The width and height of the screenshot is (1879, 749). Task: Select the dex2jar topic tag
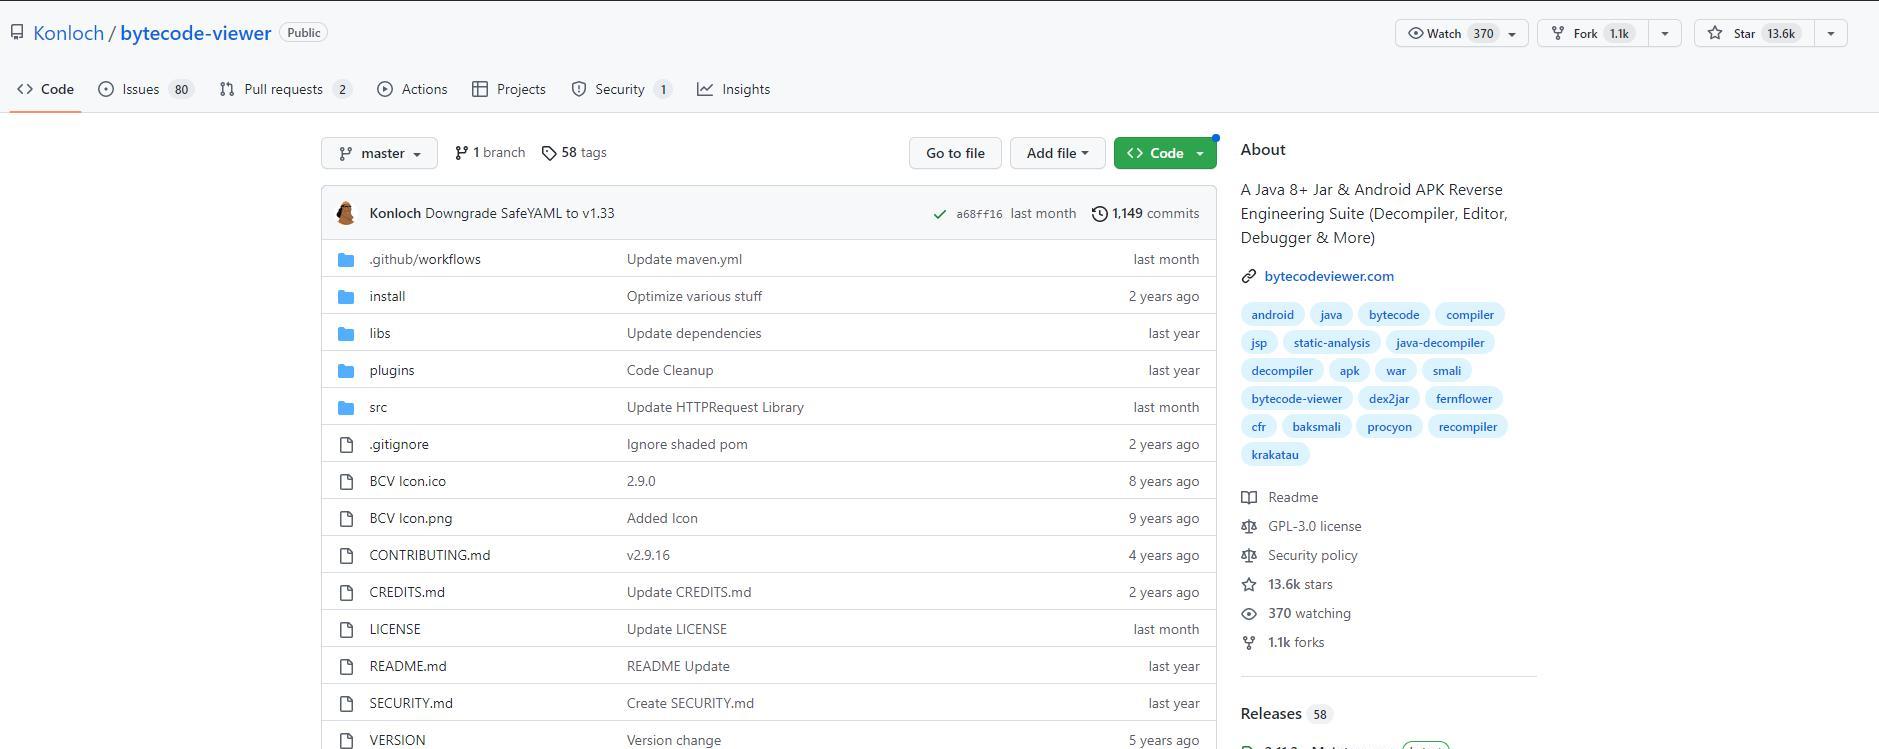coord(1388,399)
